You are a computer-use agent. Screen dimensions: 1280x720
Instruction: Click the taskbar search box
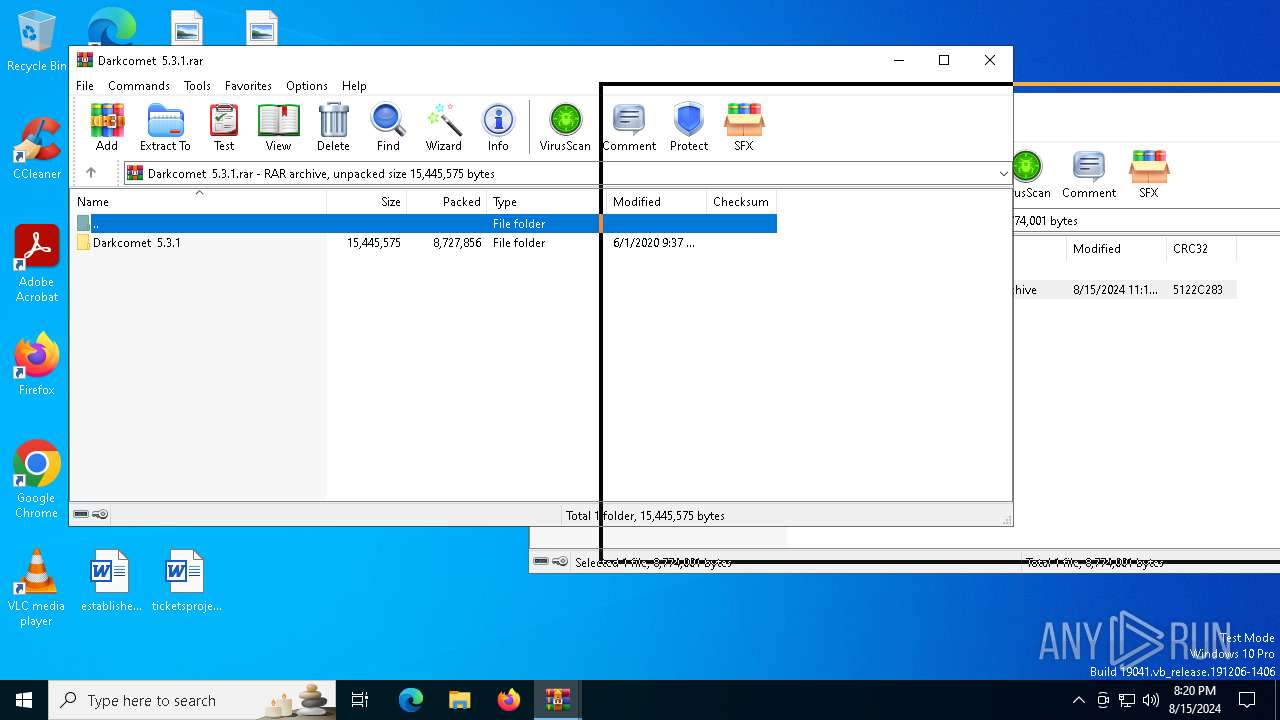193,700
